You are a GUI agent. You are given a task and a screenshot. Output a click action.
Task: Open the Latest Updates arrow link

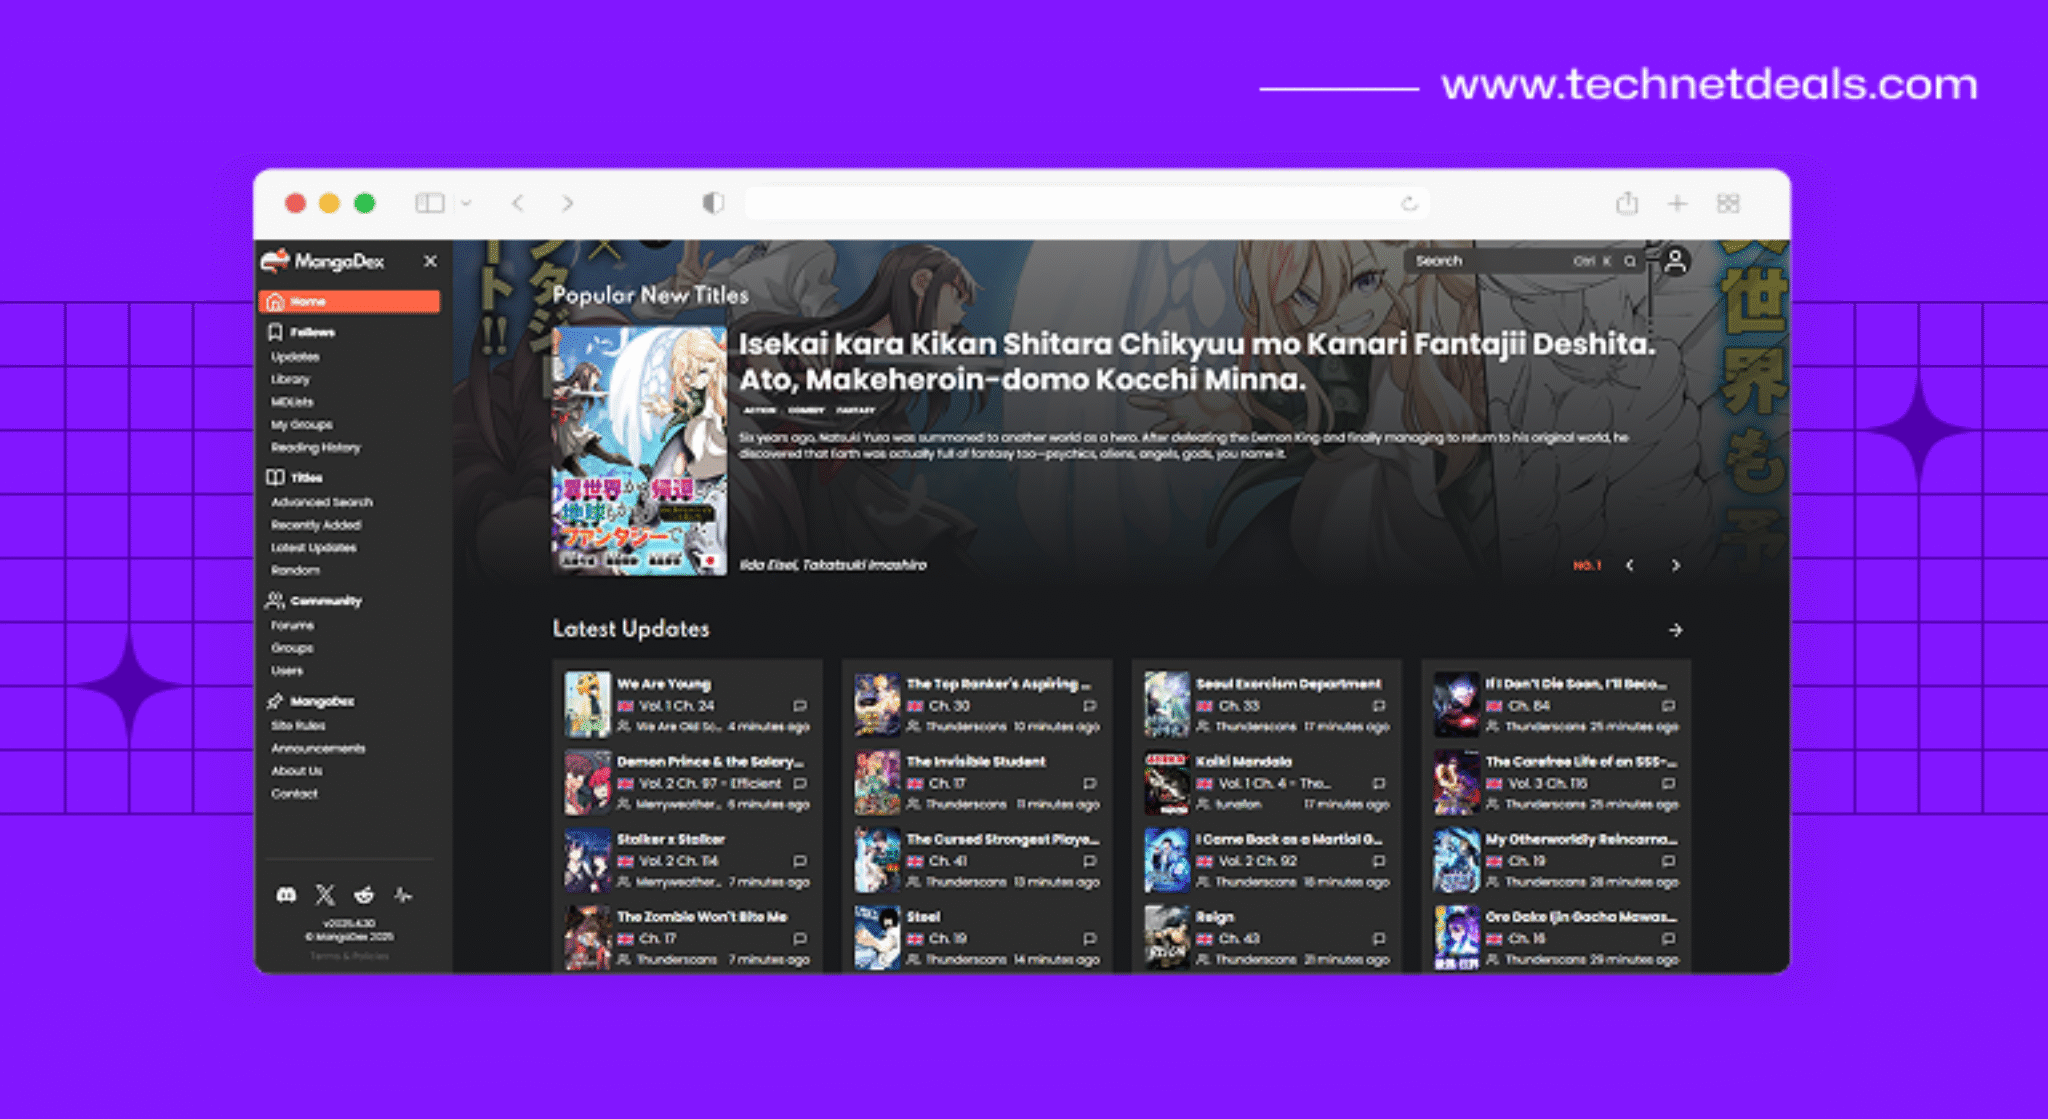[x=1675, y=630]
